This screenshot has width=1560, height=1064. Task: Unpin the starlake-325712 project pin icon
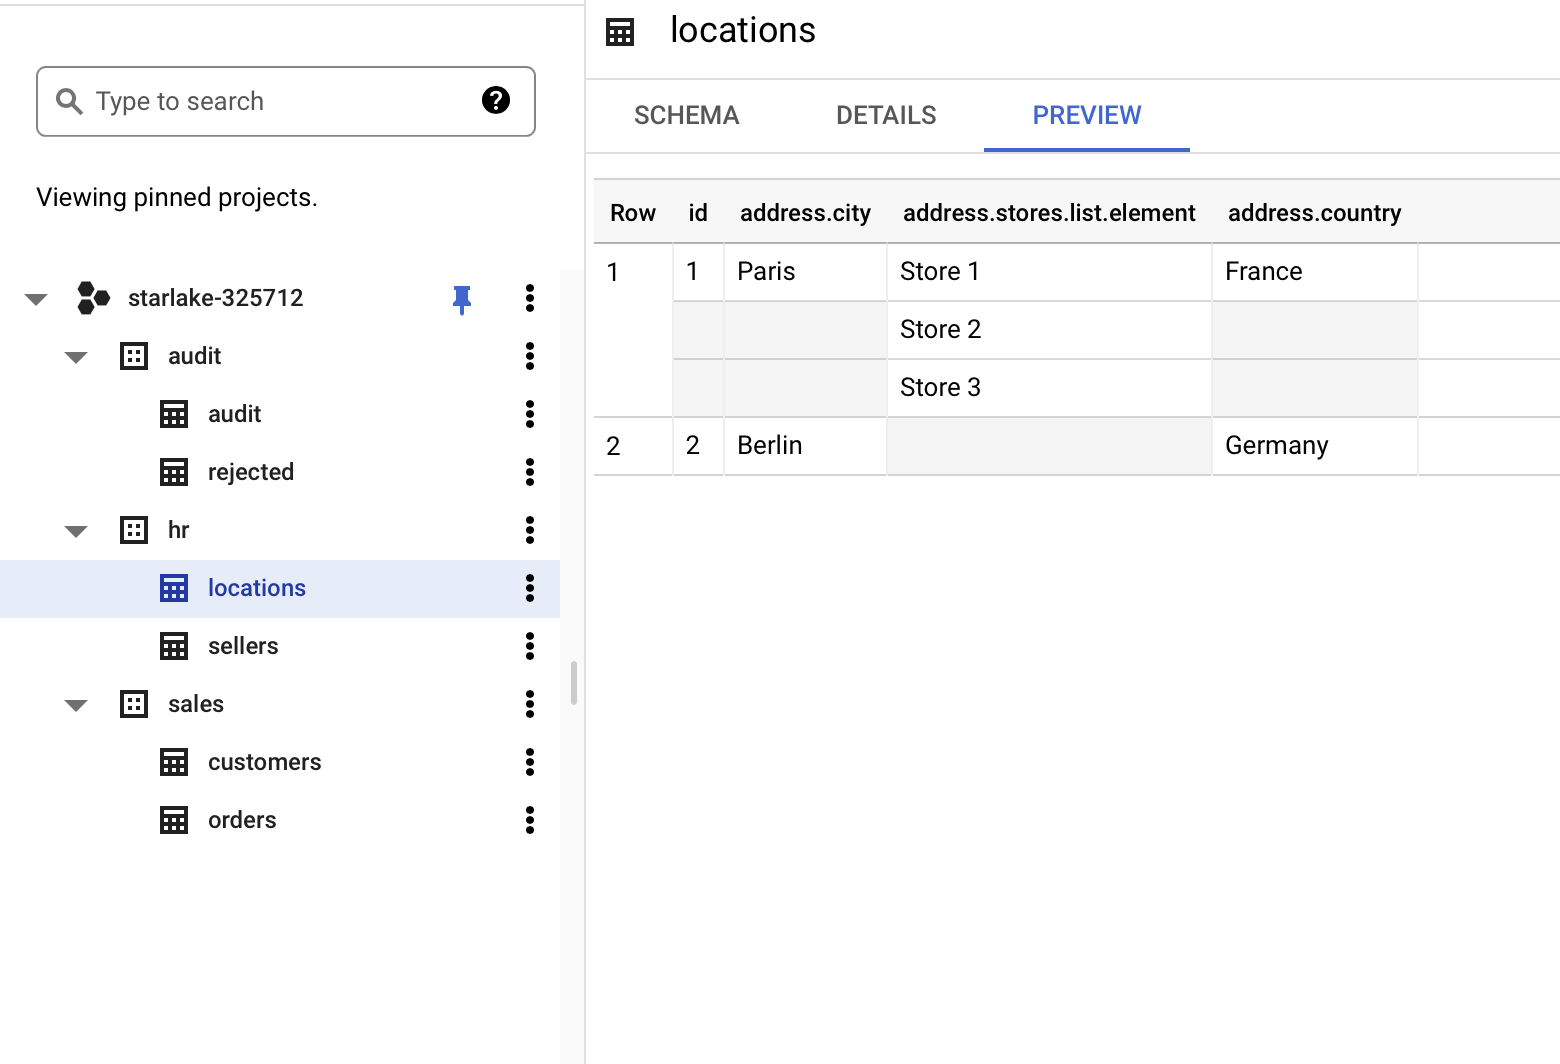point(462,299)
